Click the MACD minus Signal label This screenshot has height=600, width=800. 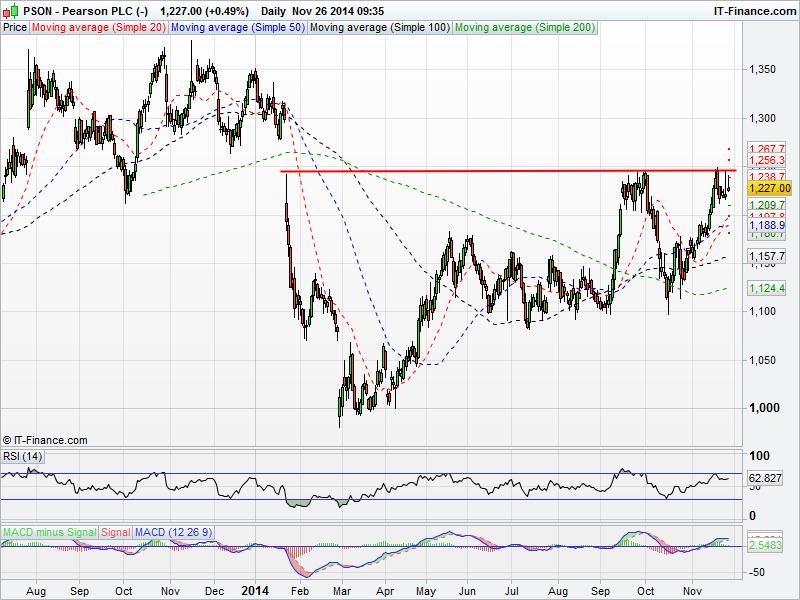[x=49, y=532]
